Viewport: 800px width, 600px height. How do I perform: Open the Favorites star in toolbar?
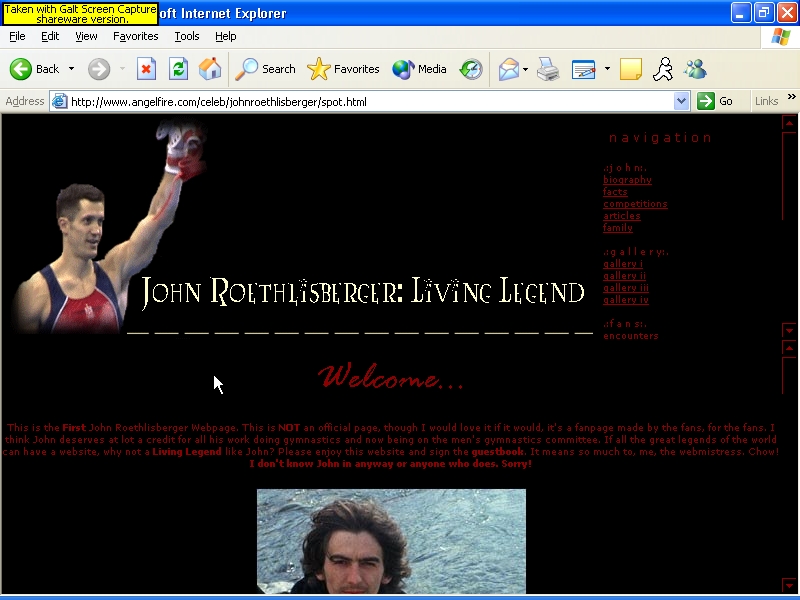coord(344,69)
